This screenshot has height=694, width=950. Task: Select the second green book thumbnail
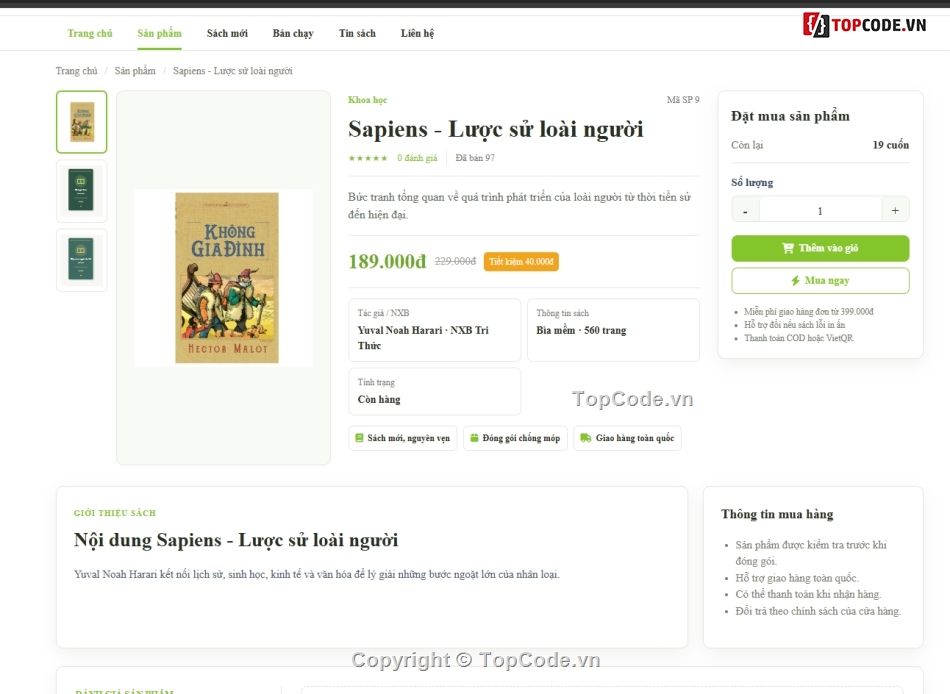coord(82,191)
